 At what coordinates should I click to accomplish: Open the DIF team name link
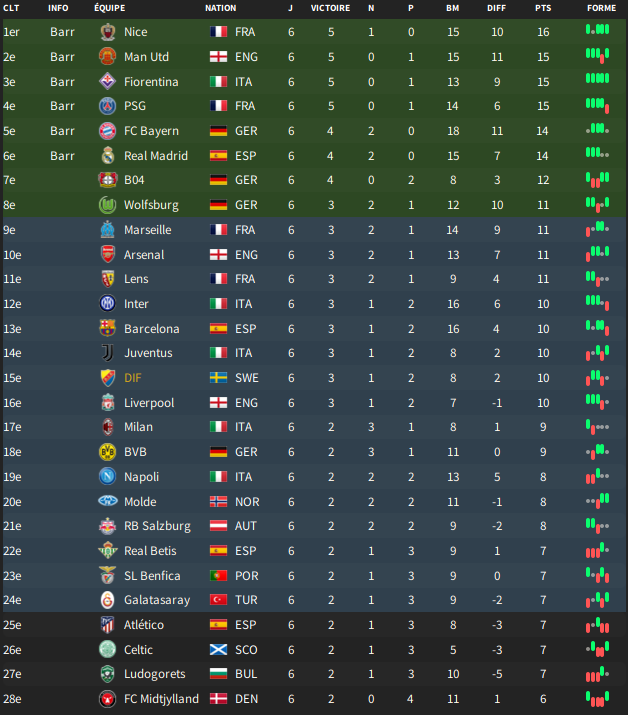[x=133, y=378]
